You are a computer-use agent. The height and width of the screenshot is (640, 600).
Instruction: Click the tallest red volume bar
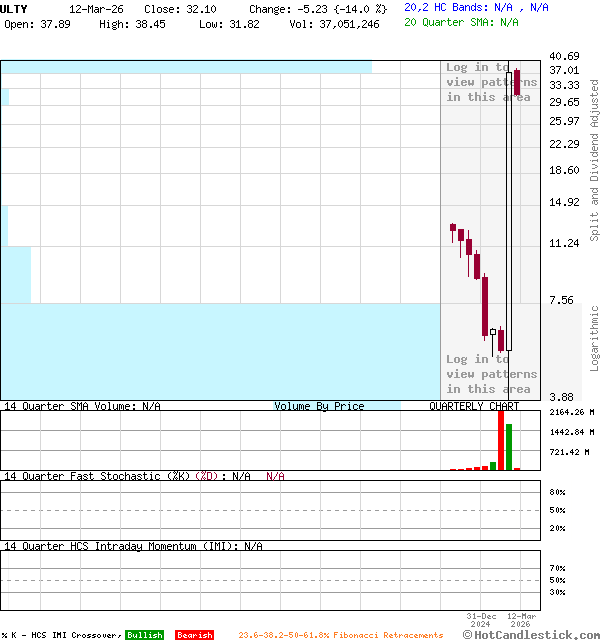[501, 440]
